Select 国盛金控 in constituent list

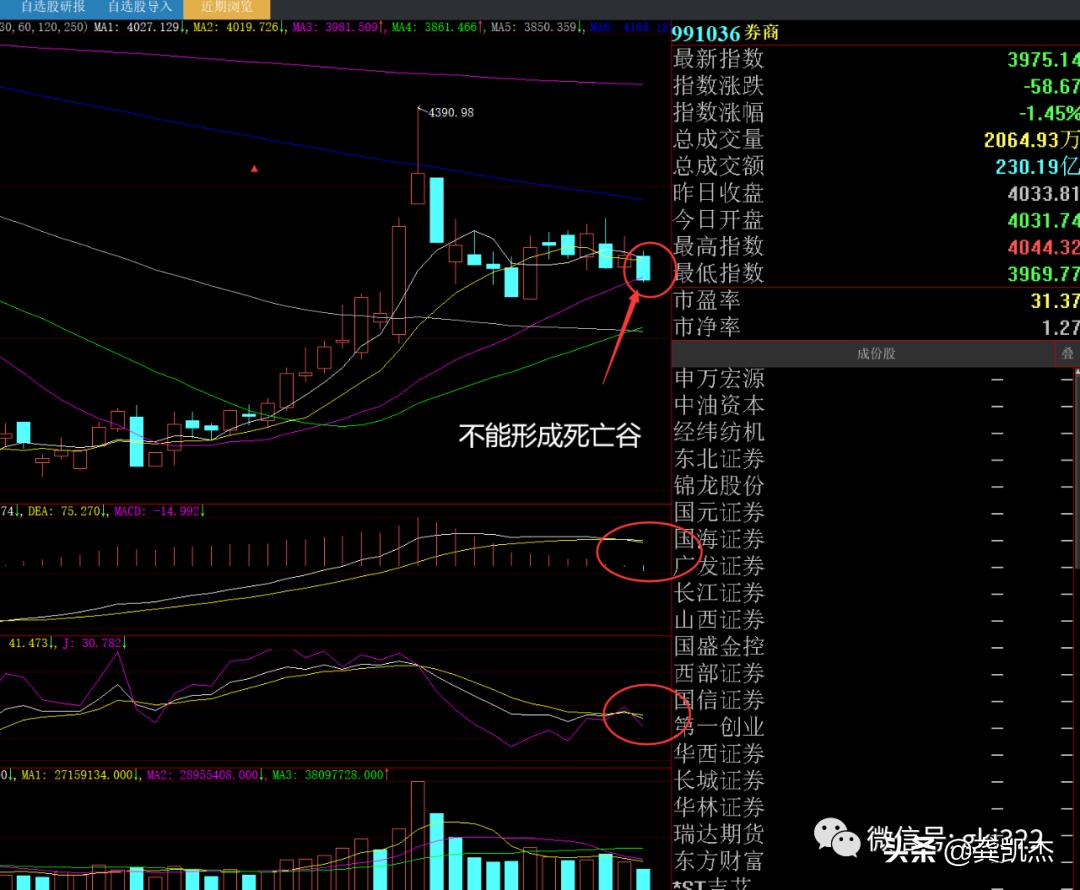[x=719, y=646]
